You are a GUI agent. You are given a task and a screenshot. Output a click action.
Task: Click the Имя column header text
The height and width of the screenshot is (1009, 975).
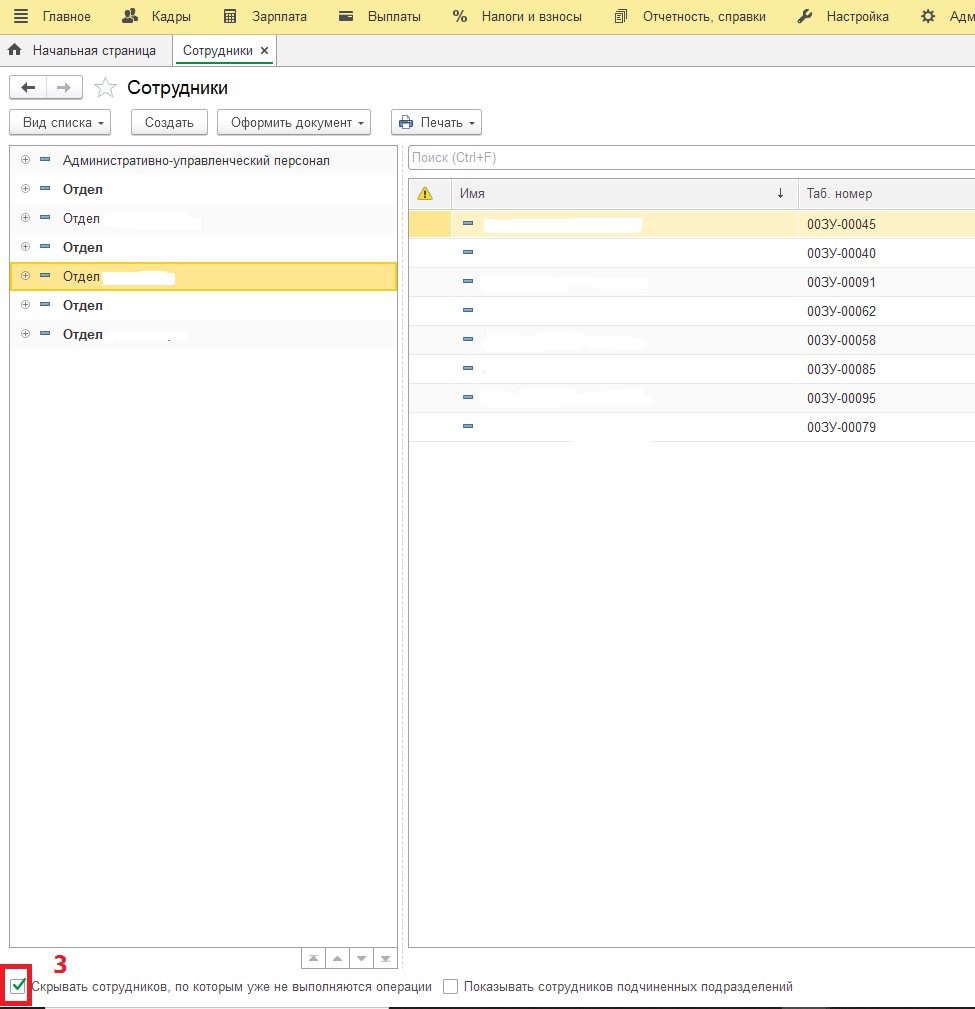472,193
